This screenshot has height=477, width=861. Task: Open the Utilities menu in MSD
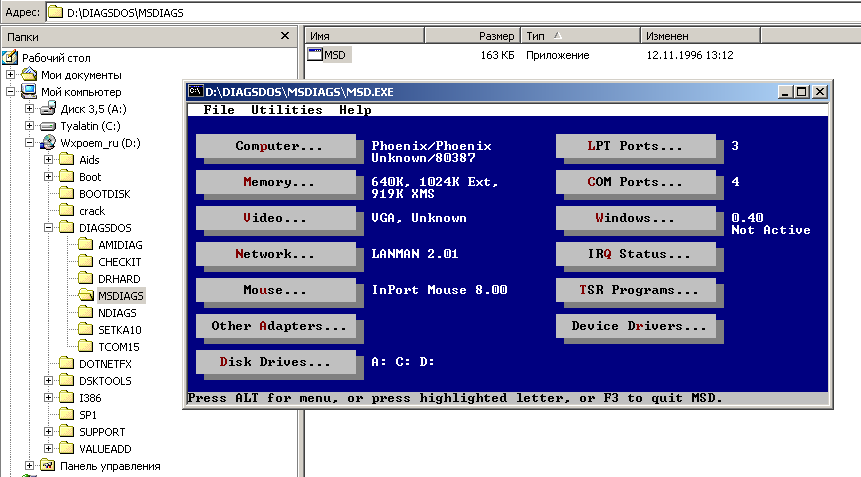(286, 110)
